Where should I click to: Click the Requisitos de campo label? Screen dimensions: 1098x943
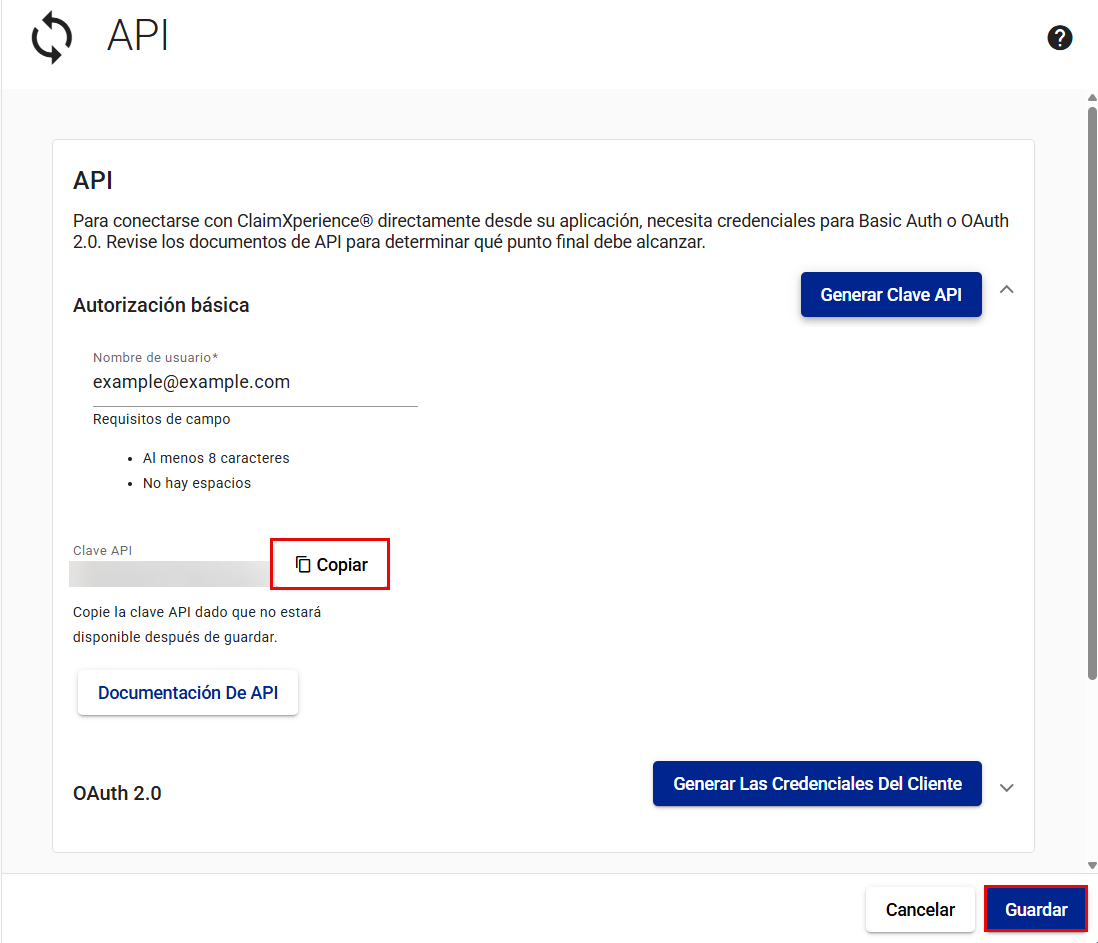coord(161,420)
